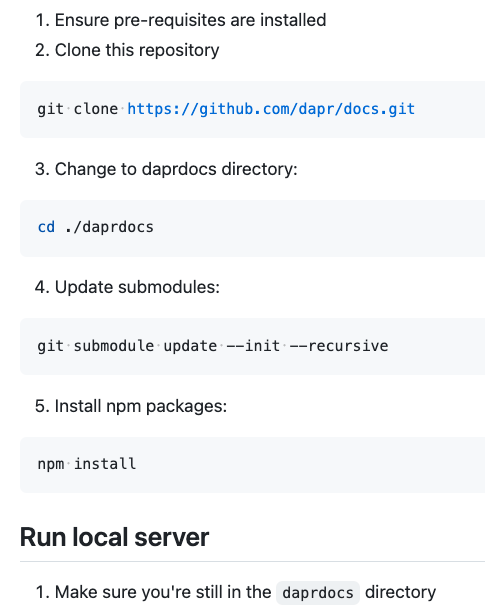Click the '--init' flag in command
Viewport: 485px width, 612px height.
click(253, 346)
